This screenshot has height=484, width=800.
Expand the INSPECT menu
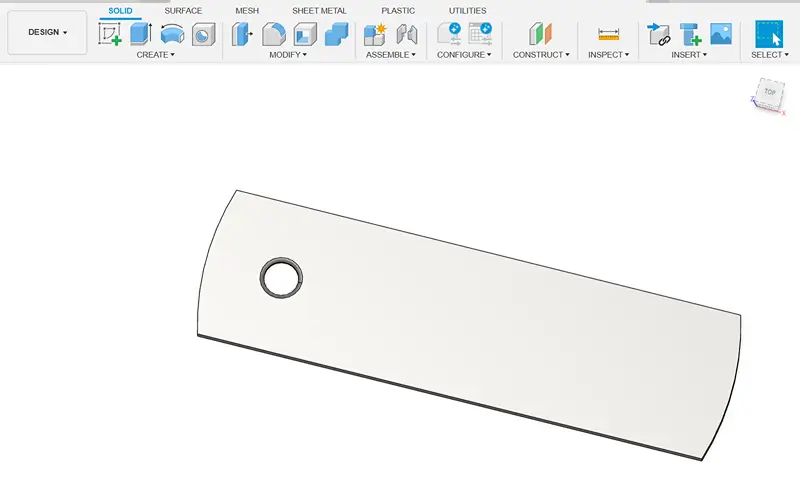609,55
